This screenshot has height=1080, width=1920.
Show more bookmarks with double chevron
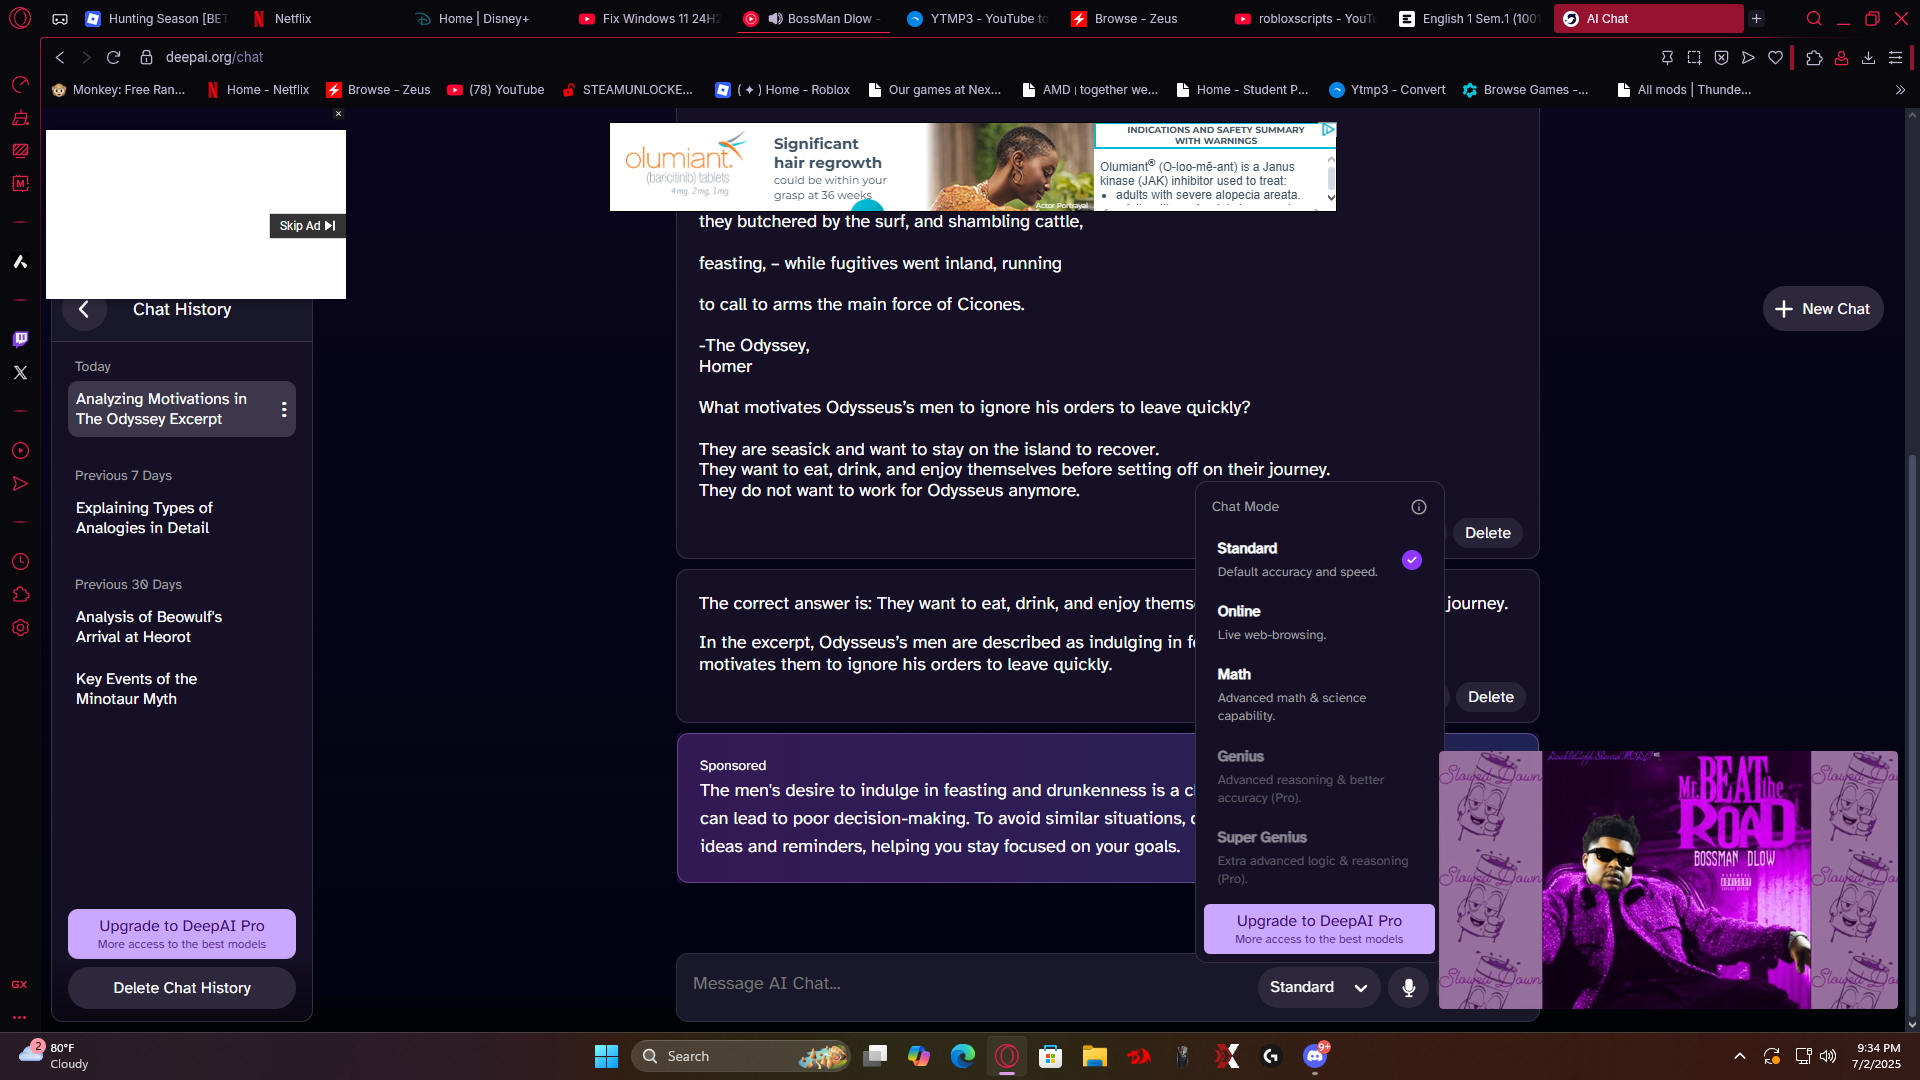click(1900, 90)
